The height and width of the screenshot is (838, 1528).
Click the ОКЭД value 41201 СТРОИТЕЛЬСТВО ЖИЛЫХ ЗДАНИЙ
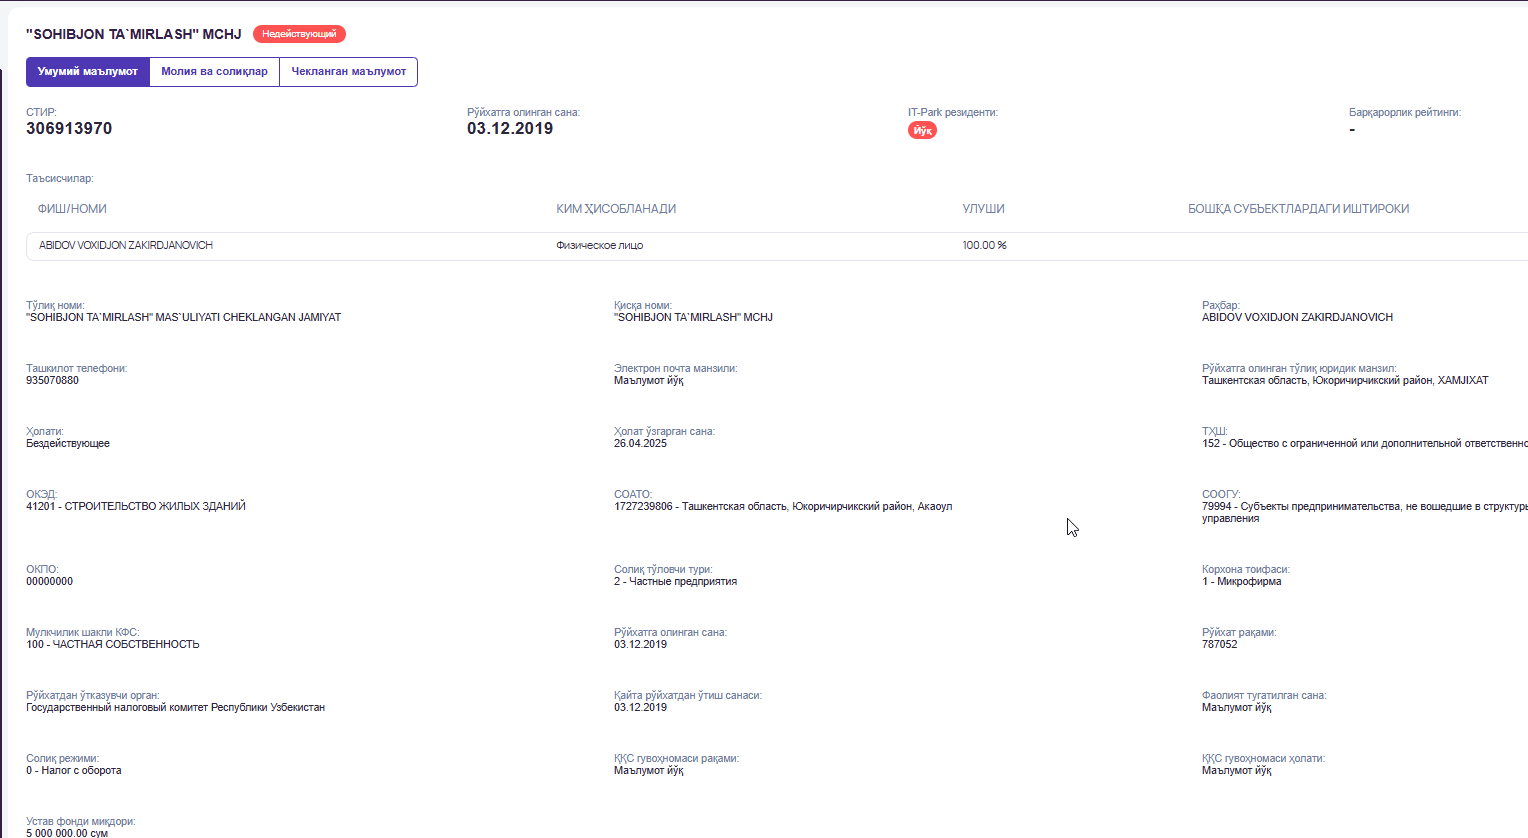click(x=136, y=507)
